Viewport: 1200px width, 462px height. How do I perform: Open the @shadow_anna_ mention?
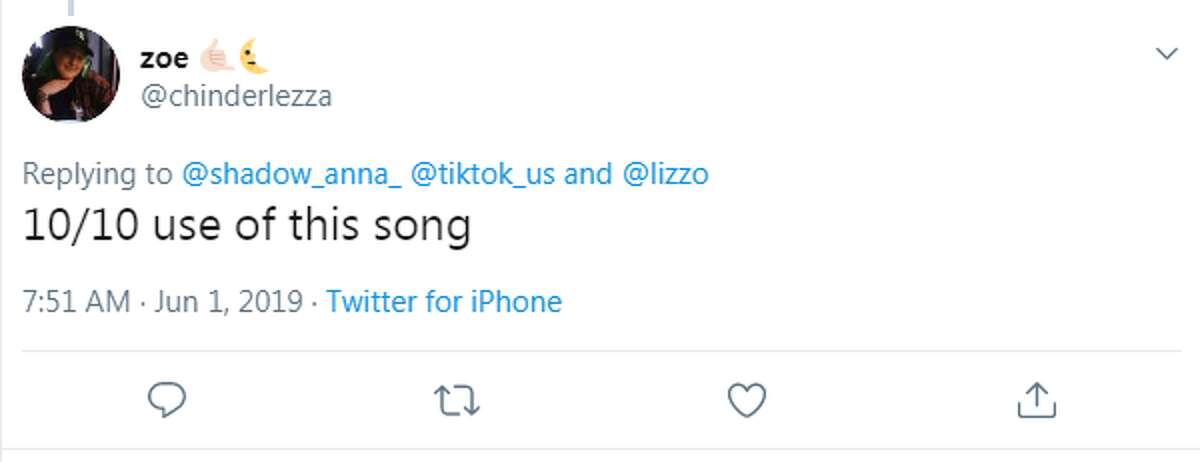(x=293, y=174)
